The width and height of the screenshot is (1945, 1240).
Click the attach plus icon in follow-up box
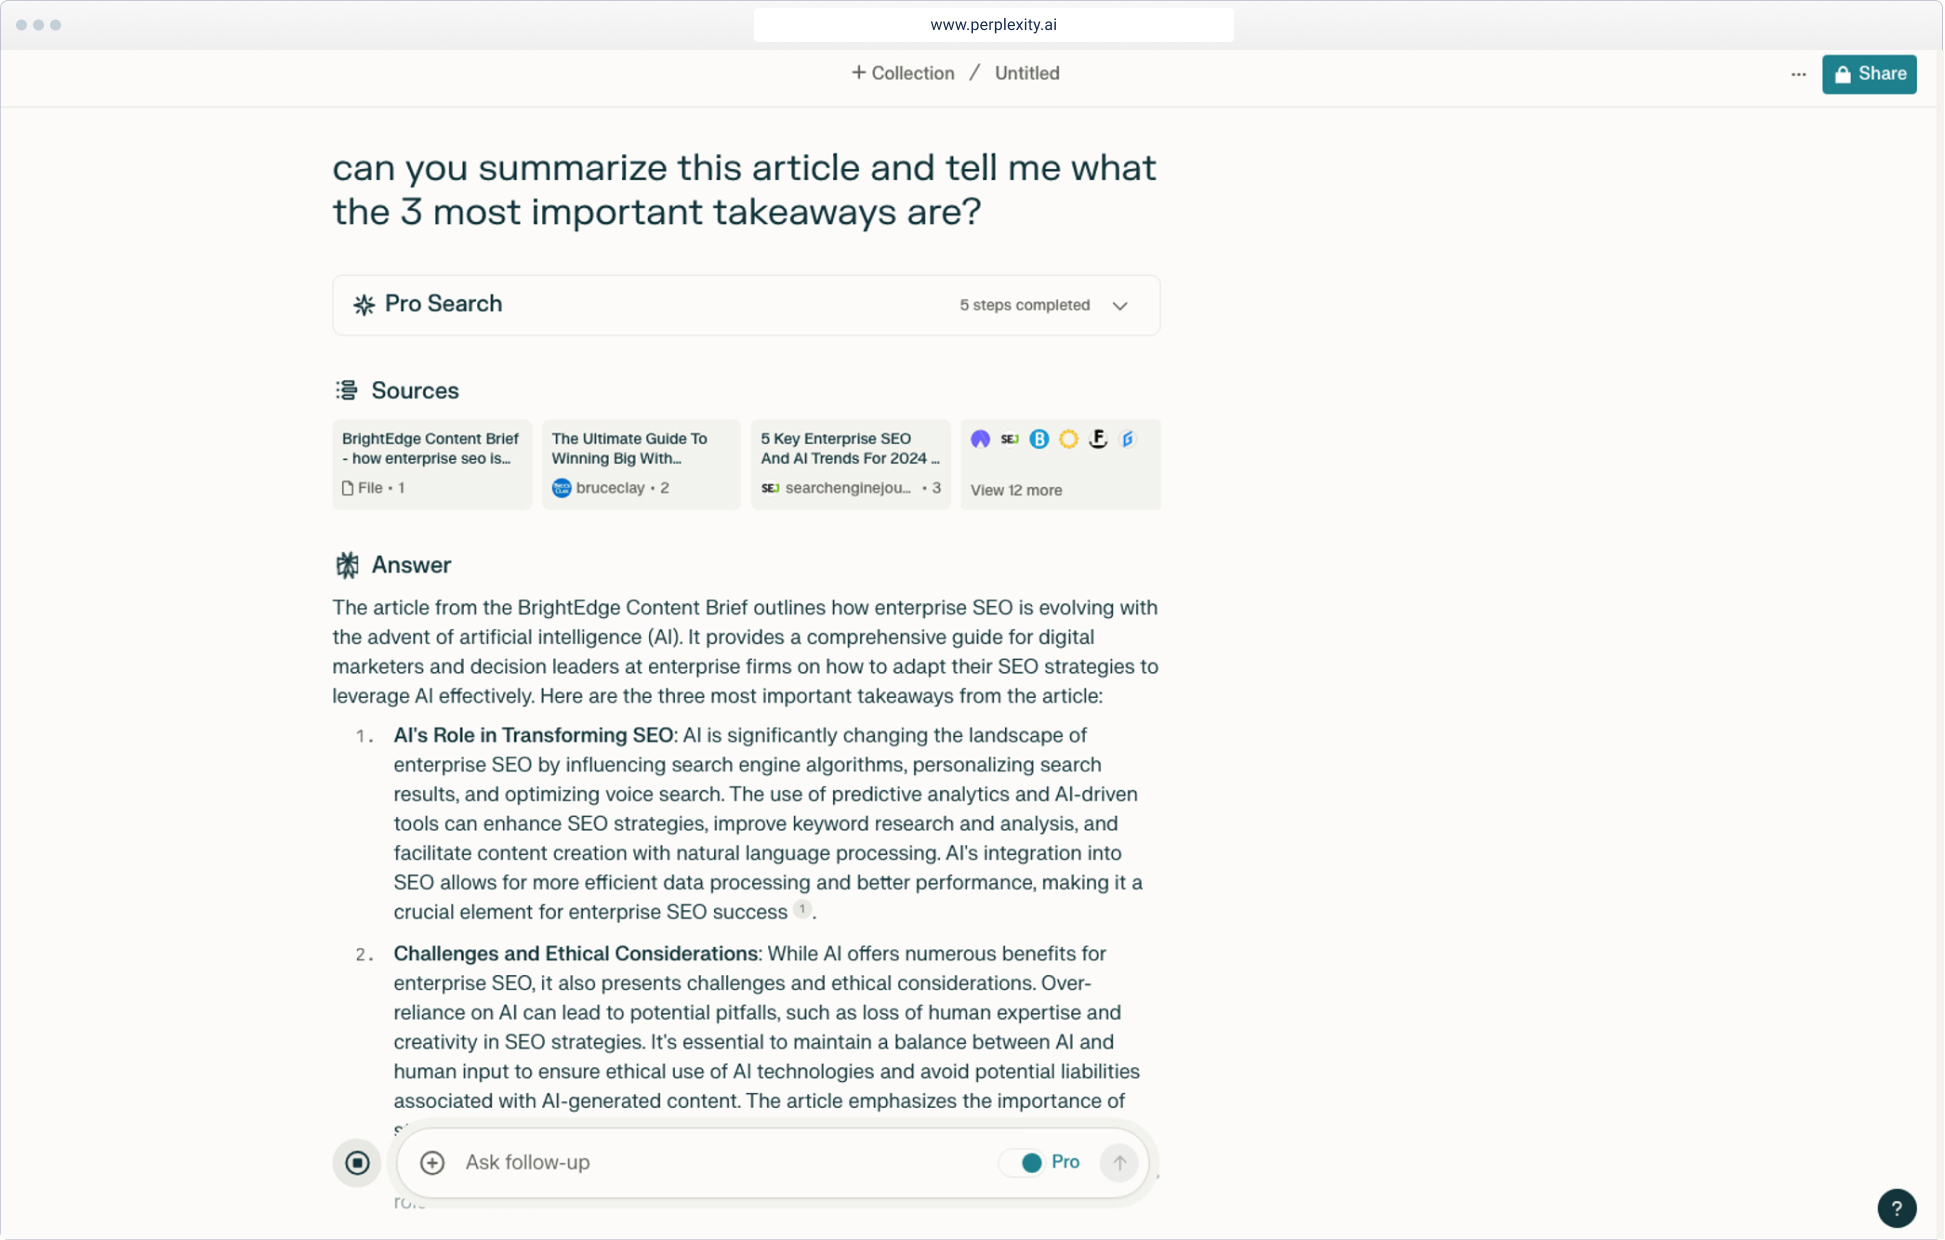tap(432, 1162)
